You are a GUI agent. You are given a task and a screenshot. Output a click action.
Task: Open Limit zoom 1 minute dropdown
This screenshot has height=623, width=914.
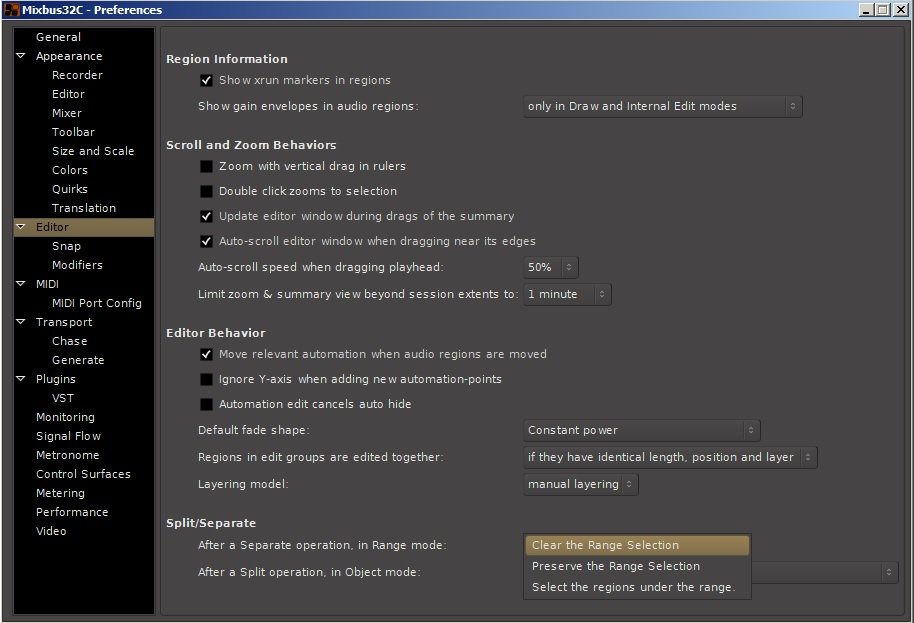[x=567, y=294]
